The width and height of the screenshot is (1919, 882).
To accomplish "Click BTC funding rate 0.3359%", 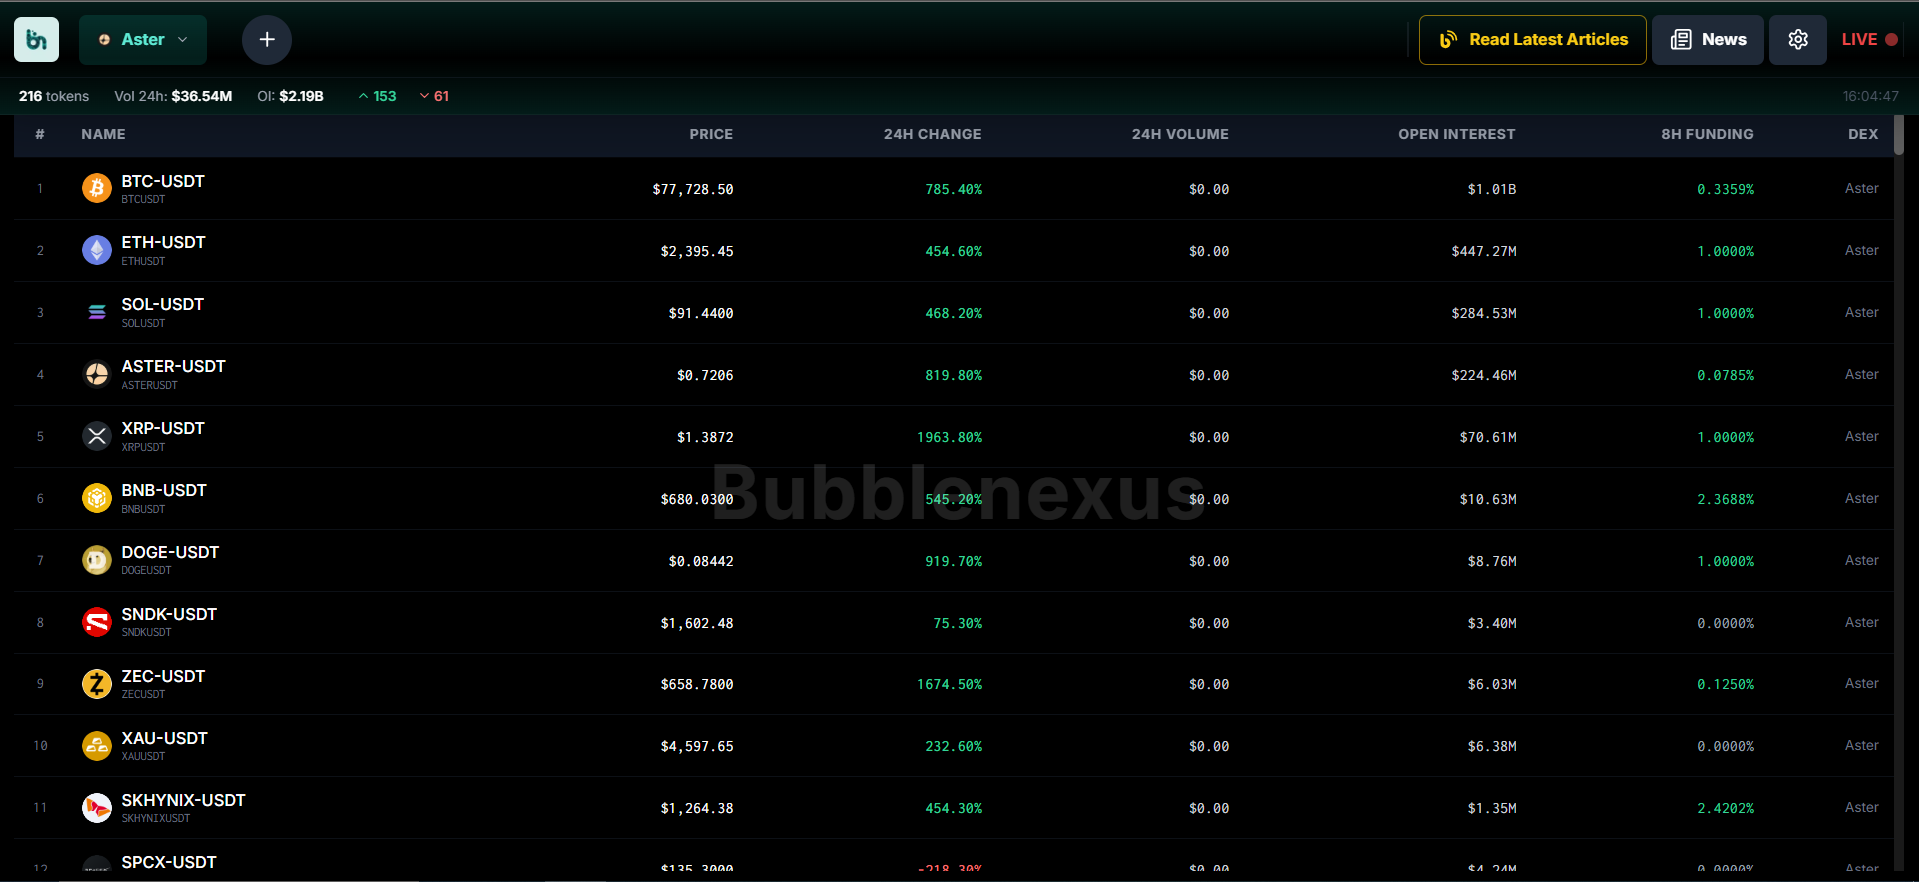I will (1725, 189).
